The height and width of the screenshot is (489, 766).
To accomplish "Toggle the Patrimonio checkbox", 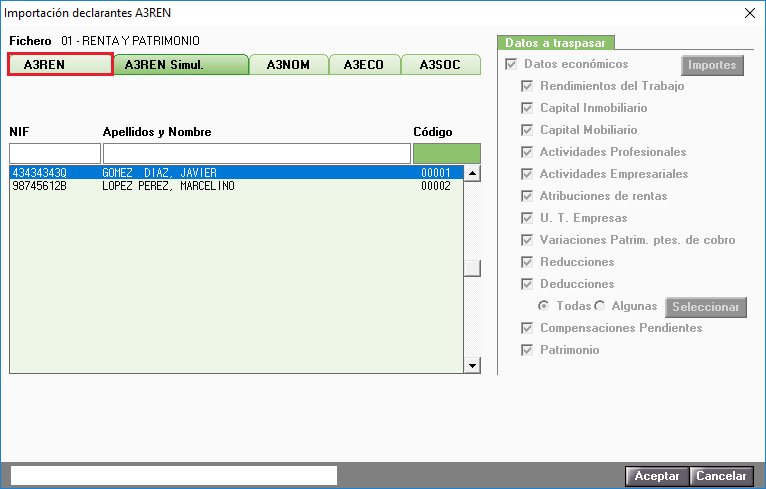I will tap(527, 350).
